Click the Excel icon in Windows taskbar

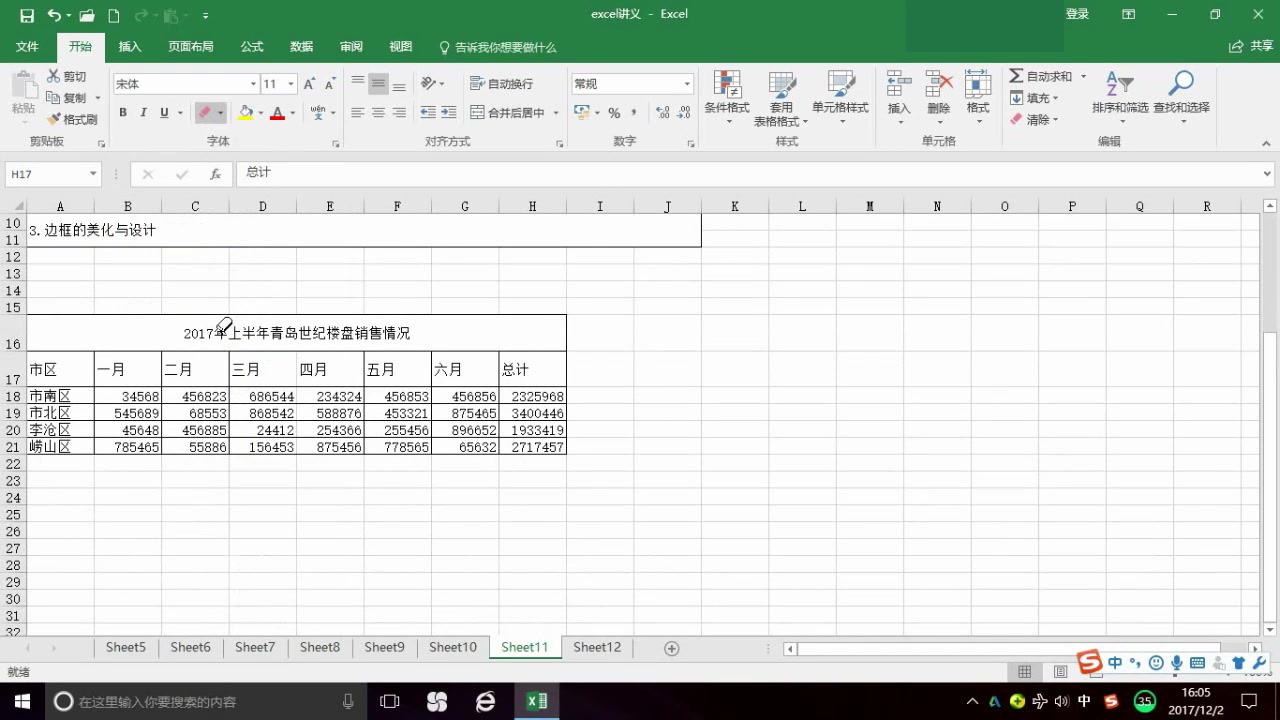tap(537, 702)
